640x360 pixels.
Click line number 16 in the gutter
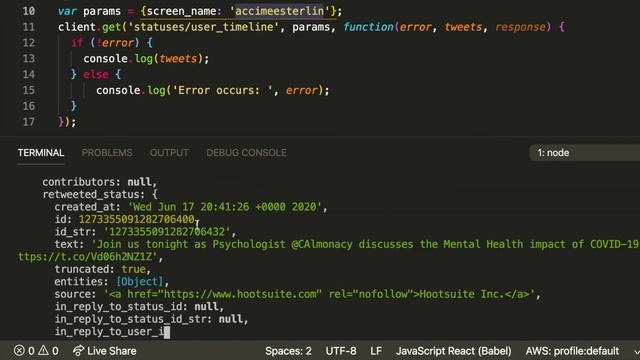pos(29,106)
